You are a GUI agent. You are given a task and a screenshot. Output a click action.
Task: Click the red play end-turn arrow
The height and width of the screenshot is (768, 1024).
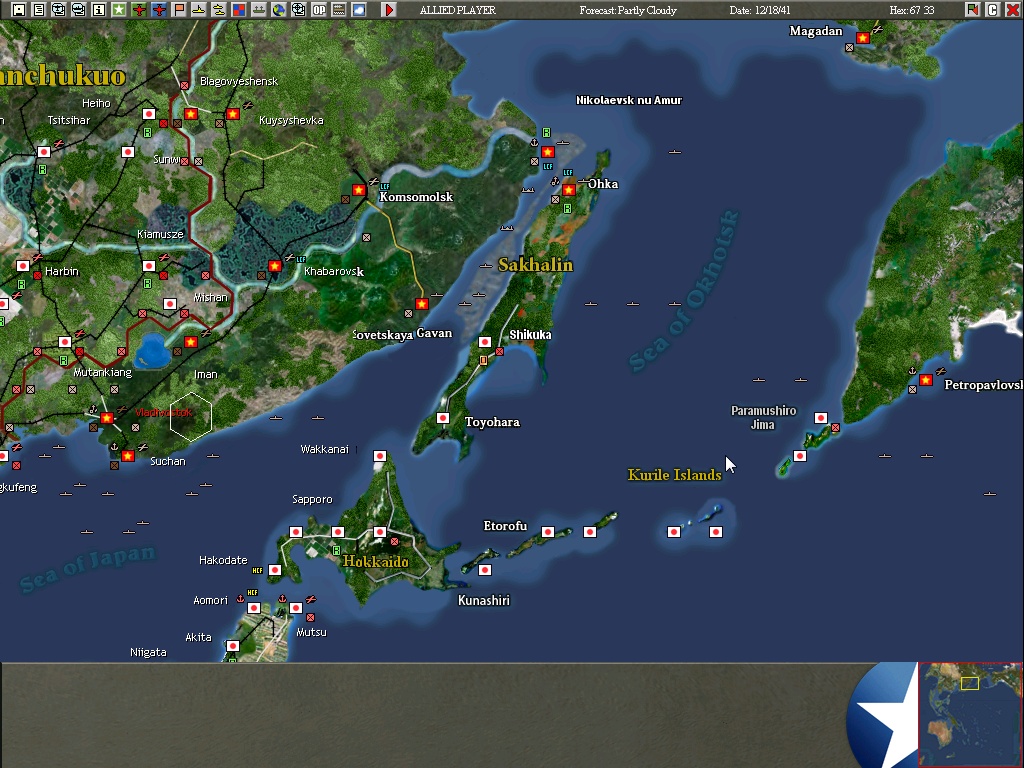[389, 10]
